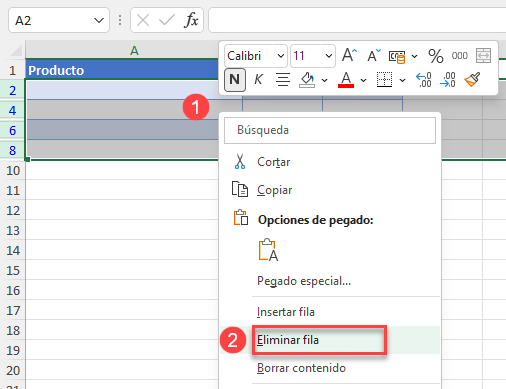Click the Producto header cell
The image size is (506, 389).
[x=123, y=70]
